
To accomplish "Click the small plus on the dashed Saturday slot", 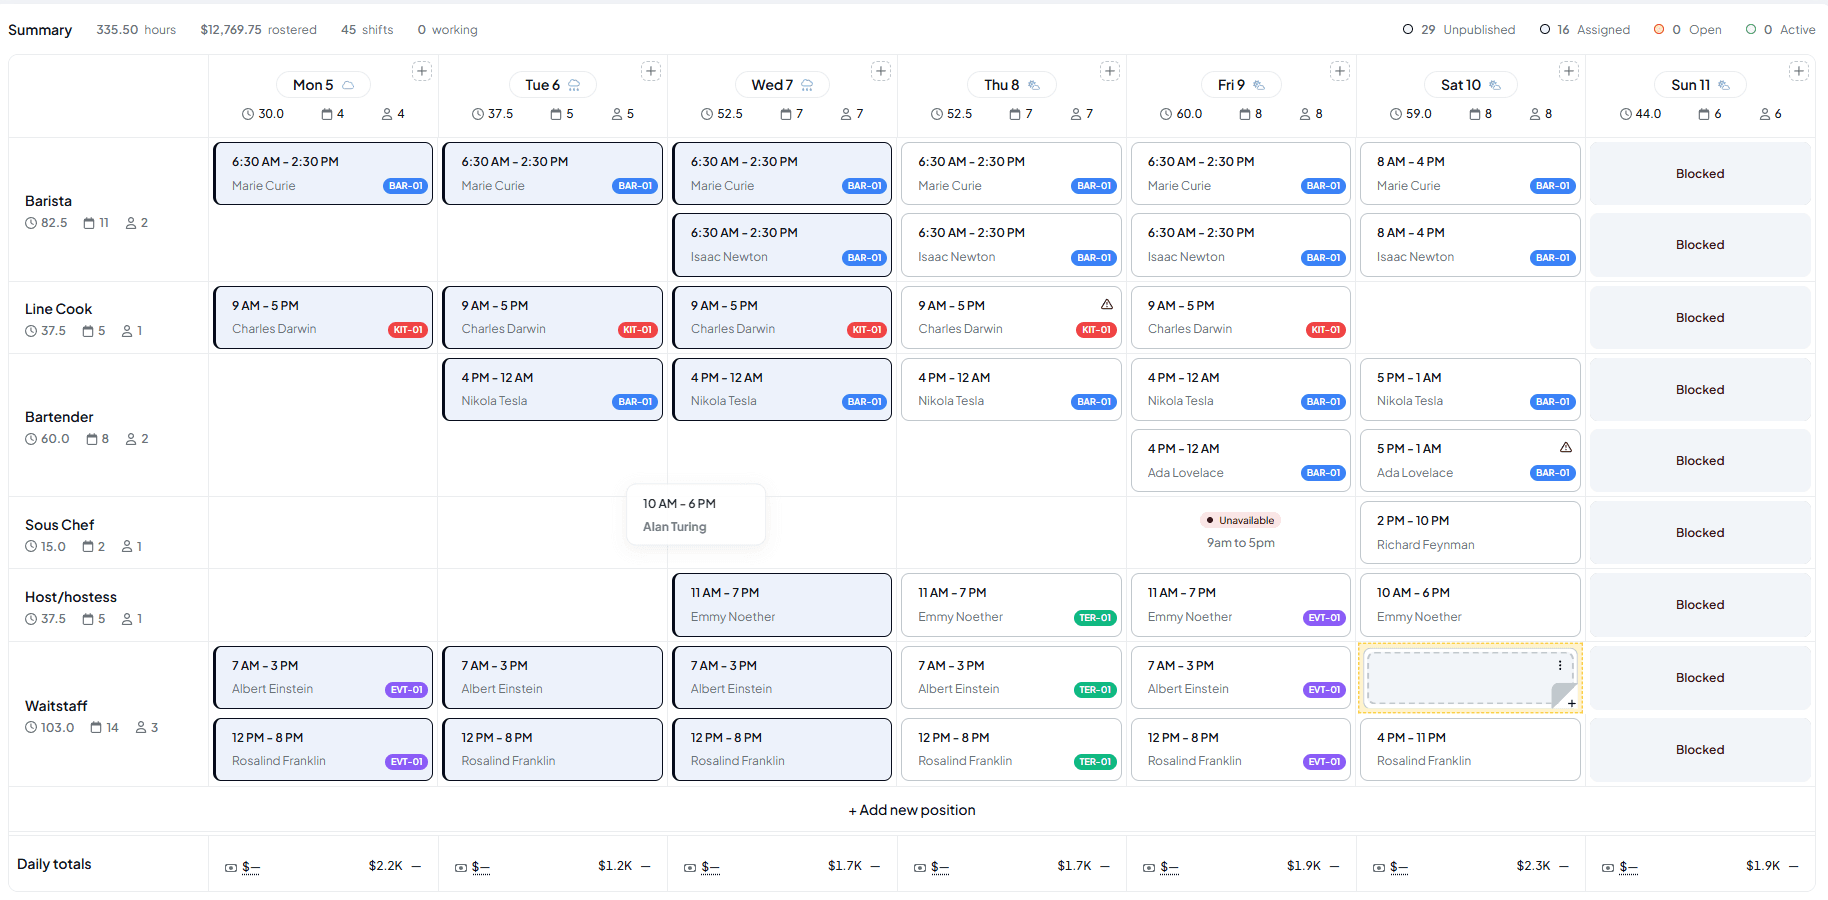I will coord(1572,703).
